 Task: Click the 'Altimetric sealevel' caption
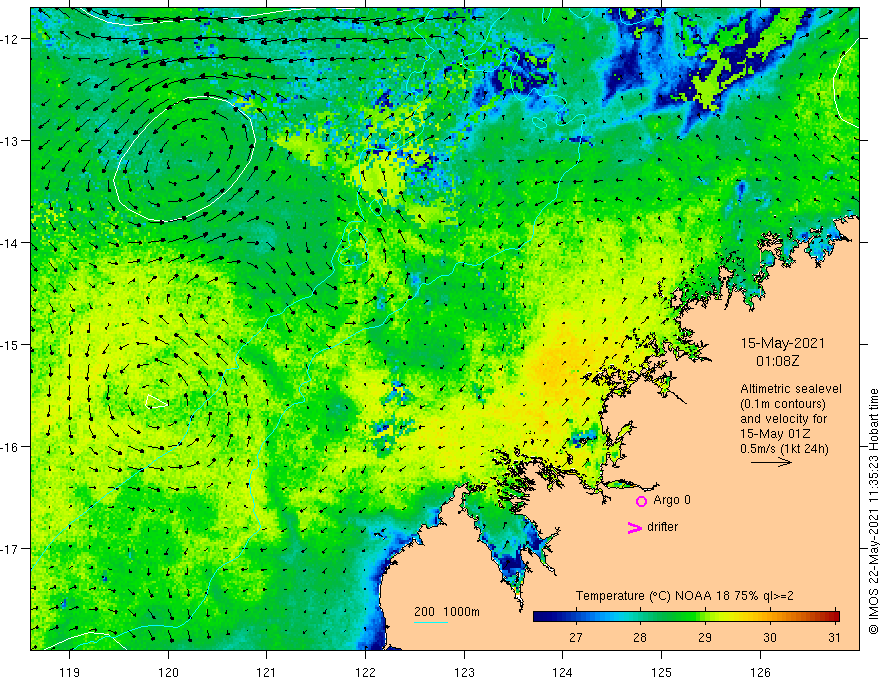point(791,389)
